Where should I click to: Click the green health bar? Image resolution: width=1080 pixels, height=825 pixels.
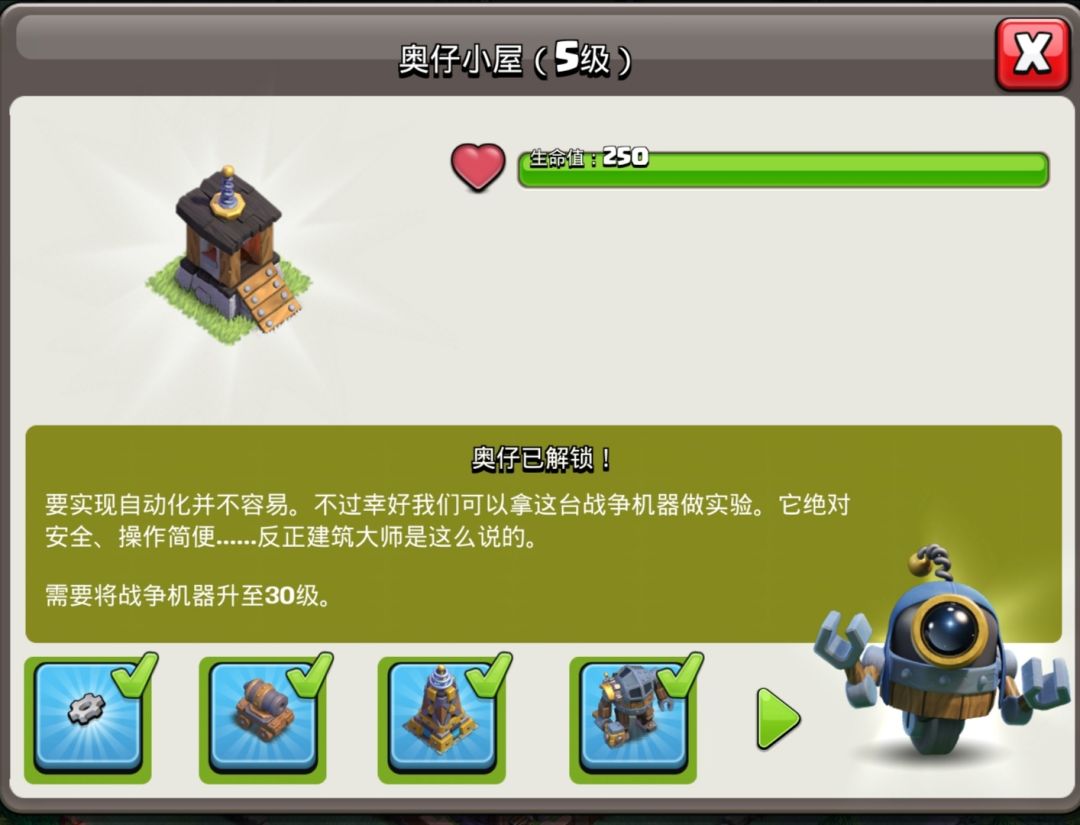tap(783, 169)
